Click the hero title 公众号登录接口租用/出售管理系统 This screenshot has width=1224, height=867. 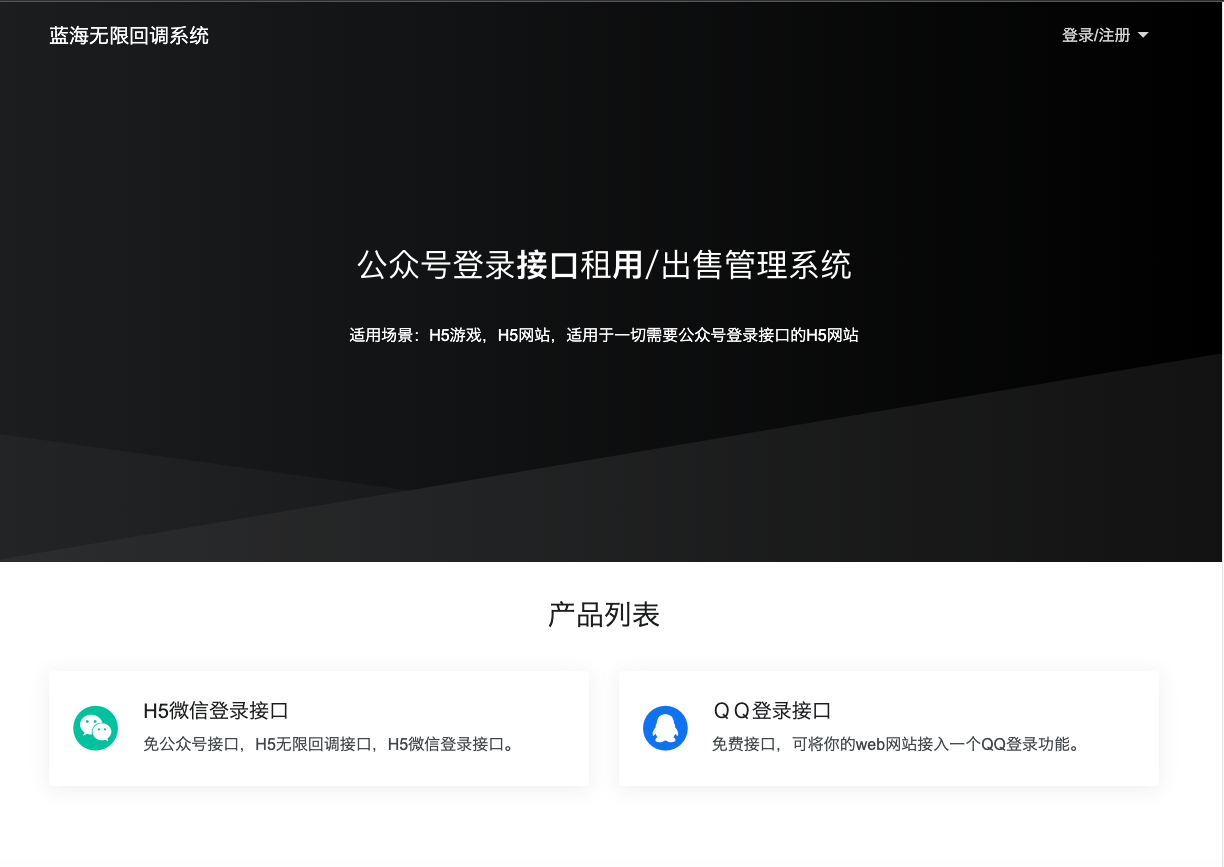pyautogui.click(x=603, y=266)
